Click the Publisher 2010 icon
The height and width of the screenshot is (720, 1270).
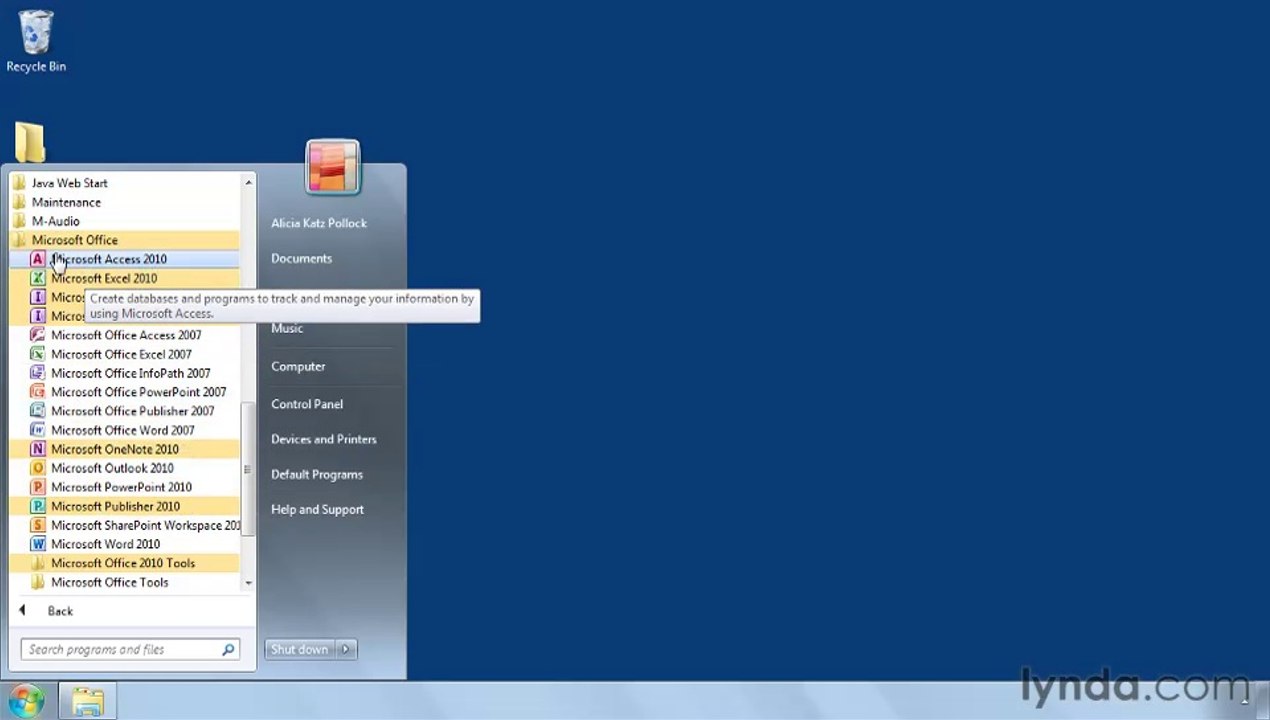pos(38,506)
